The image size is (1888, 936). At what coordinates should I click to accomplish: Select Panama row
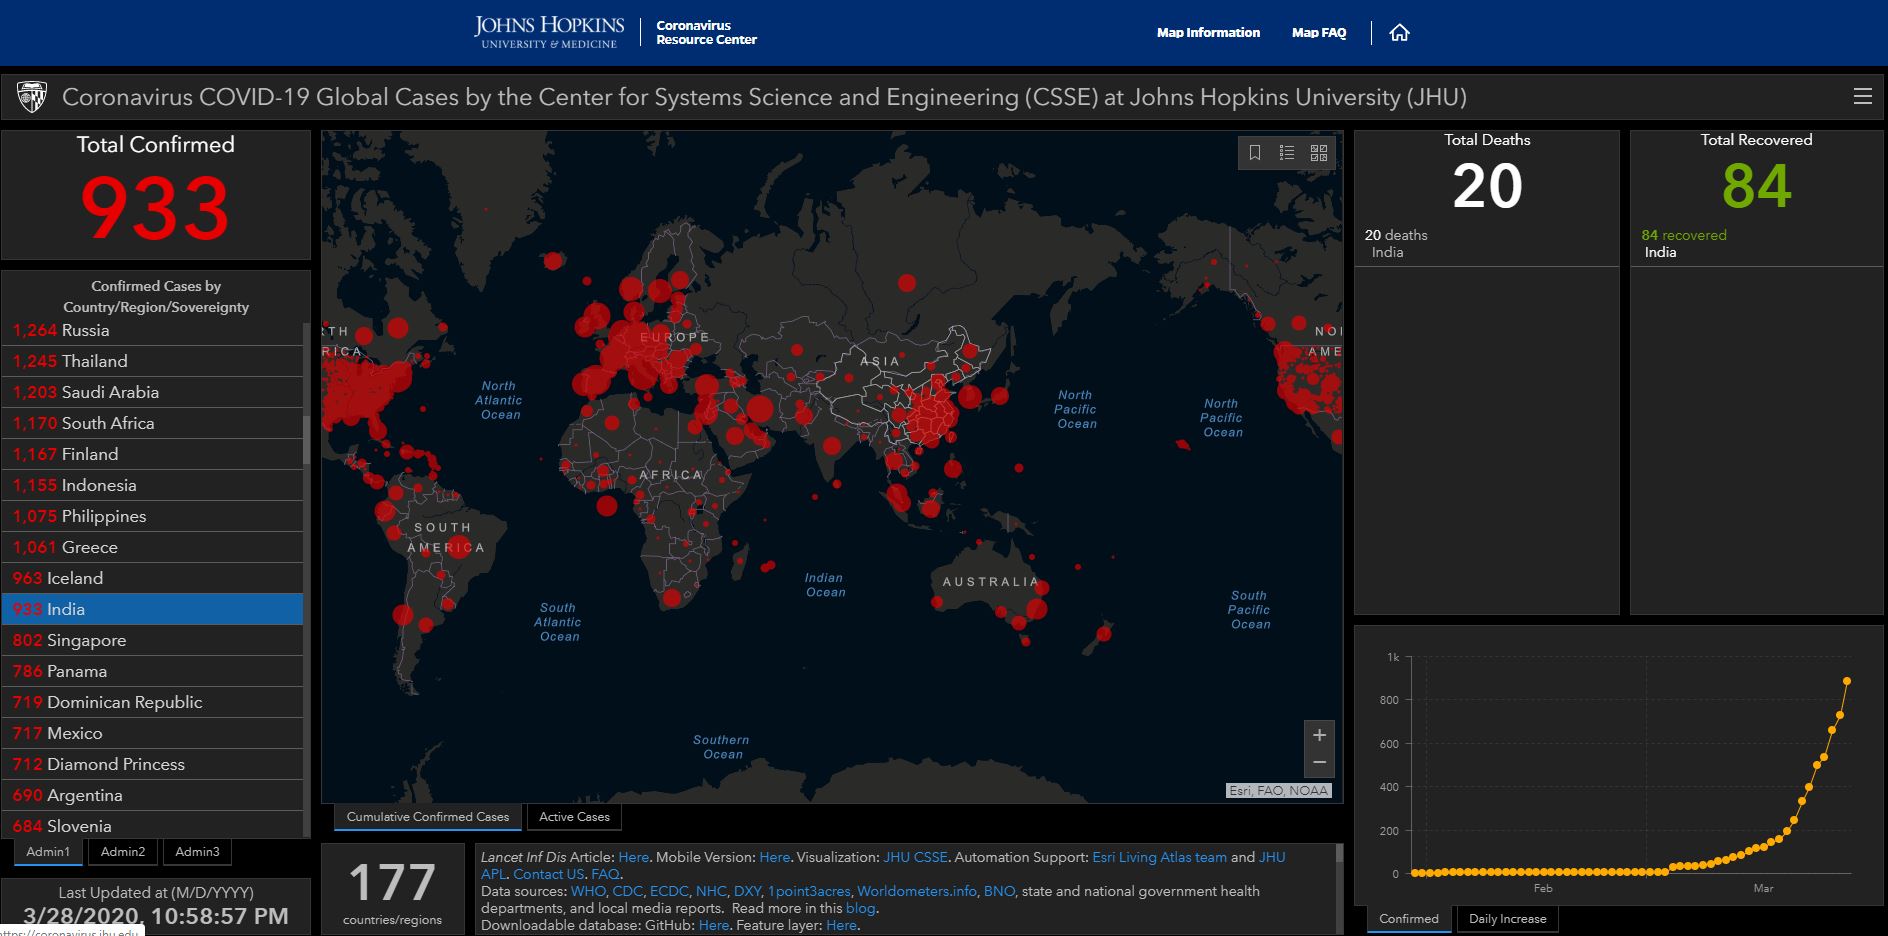coord(152,671)
